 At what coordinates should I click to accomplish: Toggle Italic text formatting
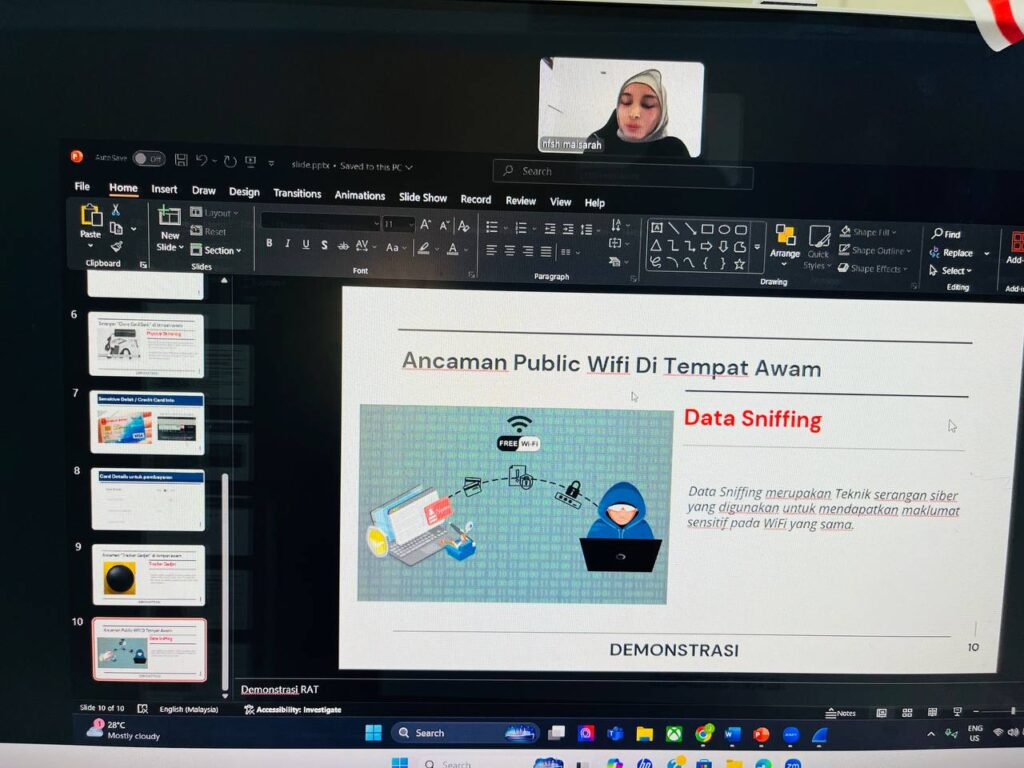pos(288,244)
